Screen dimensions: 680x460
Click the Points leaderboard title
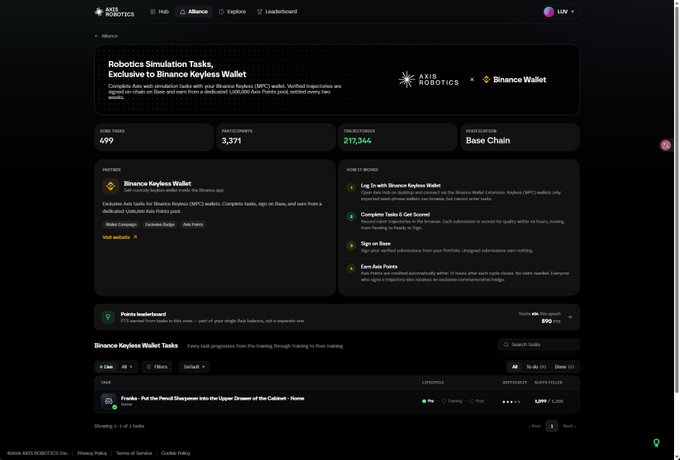pyautogui.click(x=143, y=314)
